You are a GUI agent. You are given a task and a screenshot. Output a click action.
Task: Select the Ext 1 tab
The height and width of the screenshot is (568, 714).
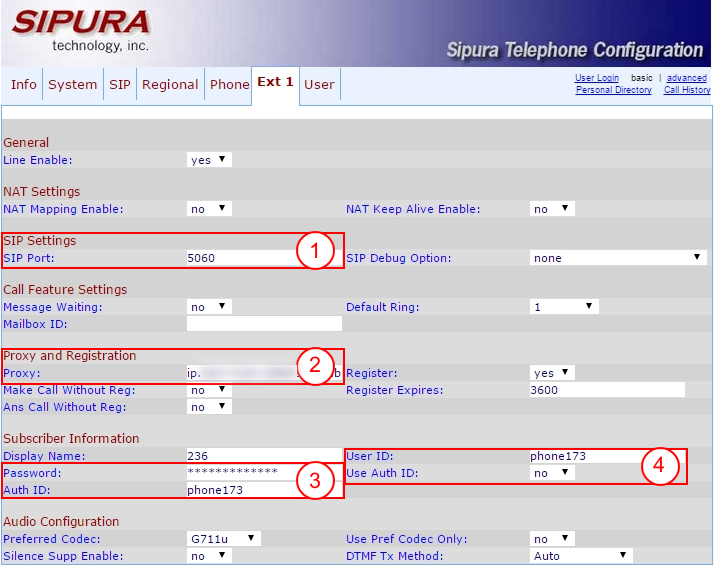(x=275, y=82)
